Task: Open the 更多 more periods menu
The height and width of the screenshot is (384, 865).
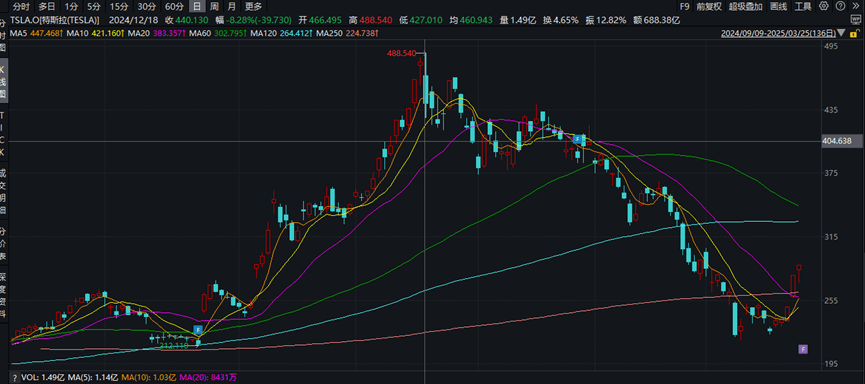Action: click(253, 7)
